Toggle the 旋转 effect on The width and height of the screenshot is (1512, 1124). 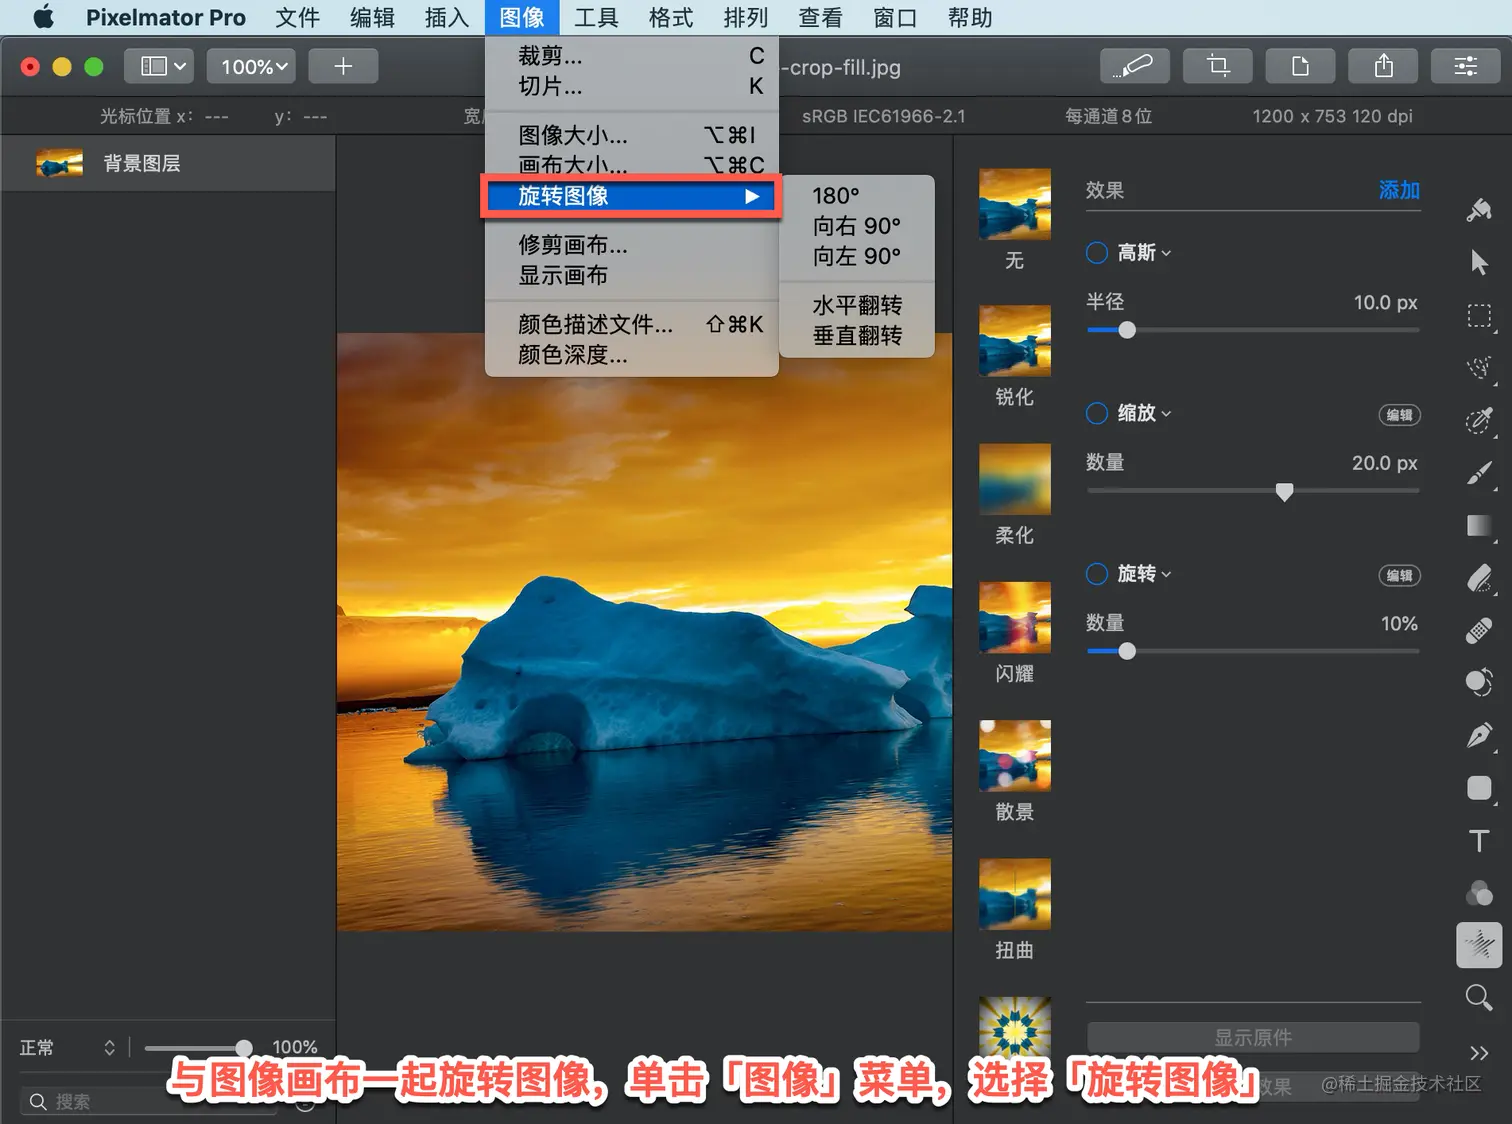[1097, 574]
